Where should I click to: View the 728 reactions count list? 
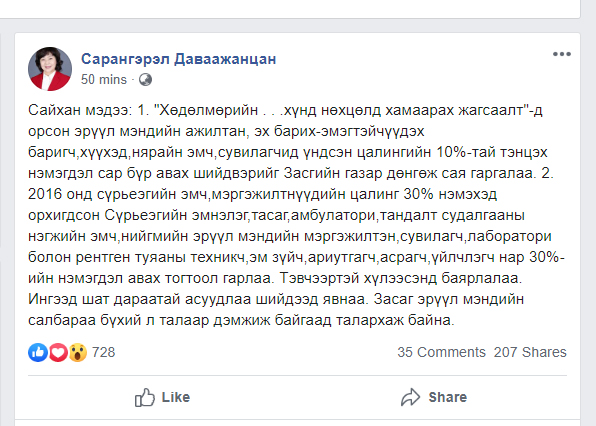[103, 352]
